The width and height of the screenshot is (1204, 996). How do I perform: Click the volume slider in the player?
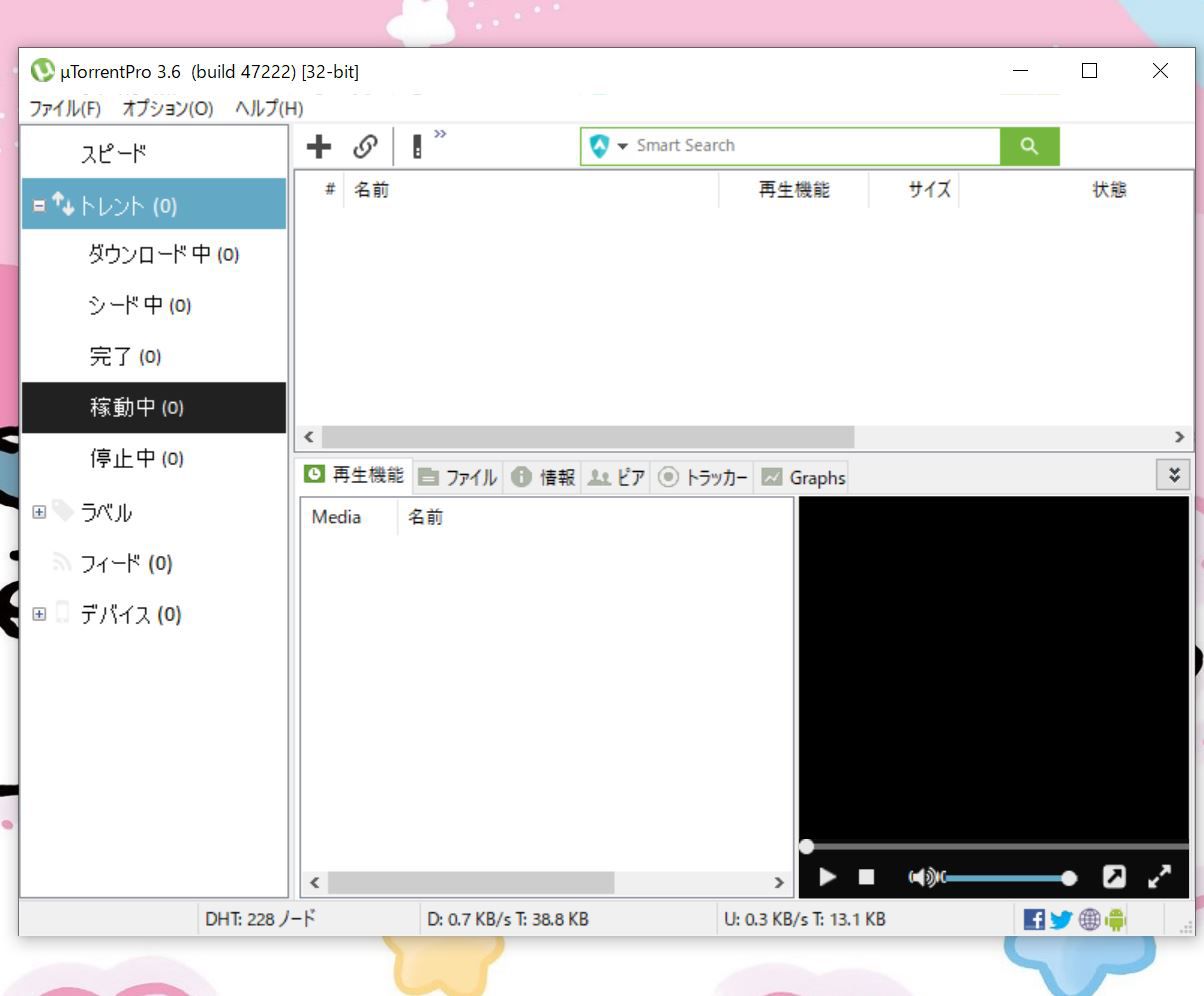[x=1005, y=878]
